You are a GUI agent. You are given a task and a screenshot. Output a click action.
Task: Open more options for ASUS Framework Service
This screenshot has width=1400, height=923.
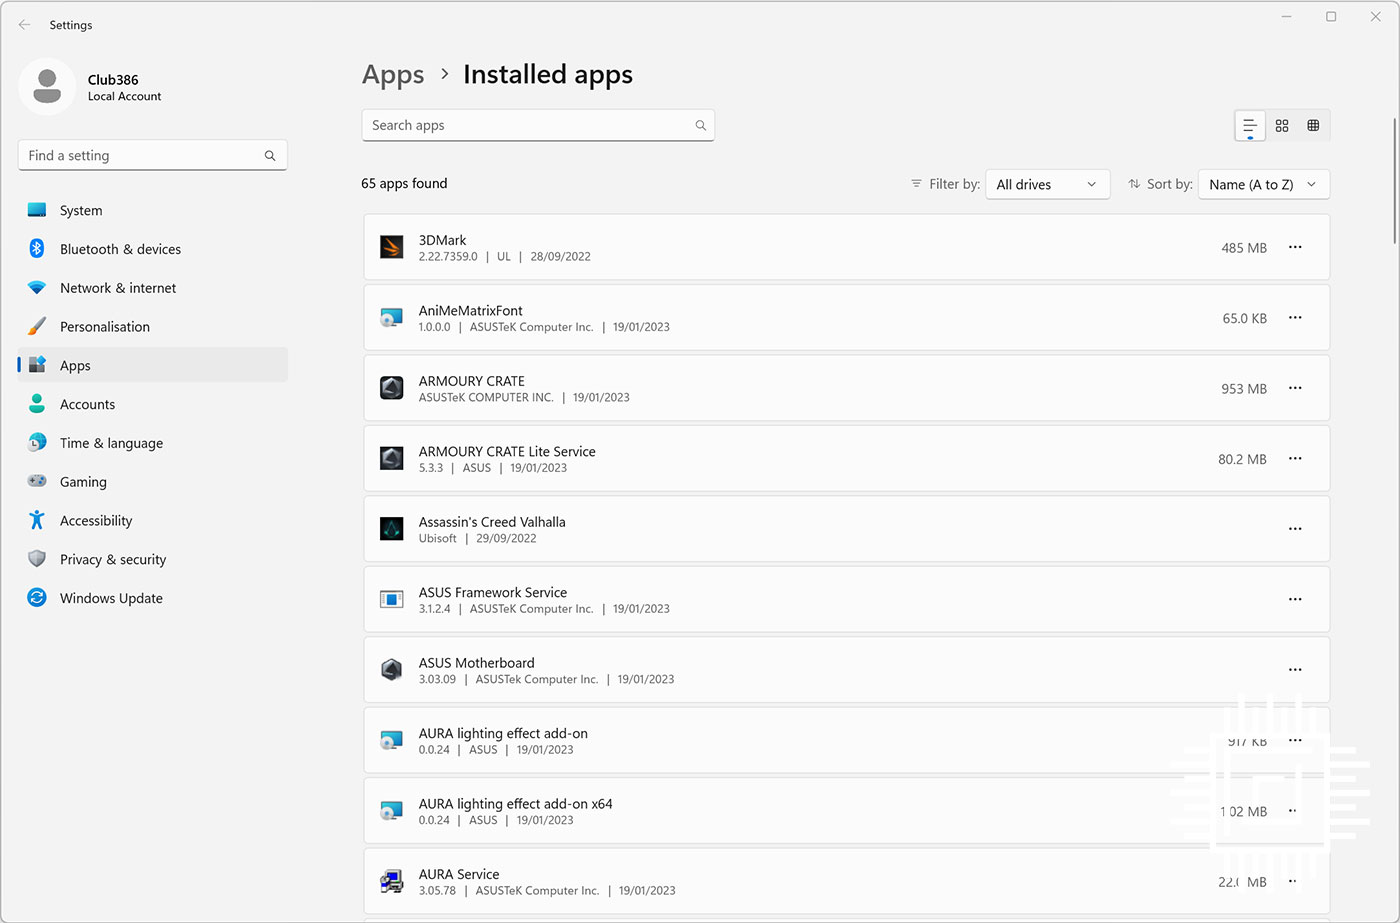(x=1295, y=599)
